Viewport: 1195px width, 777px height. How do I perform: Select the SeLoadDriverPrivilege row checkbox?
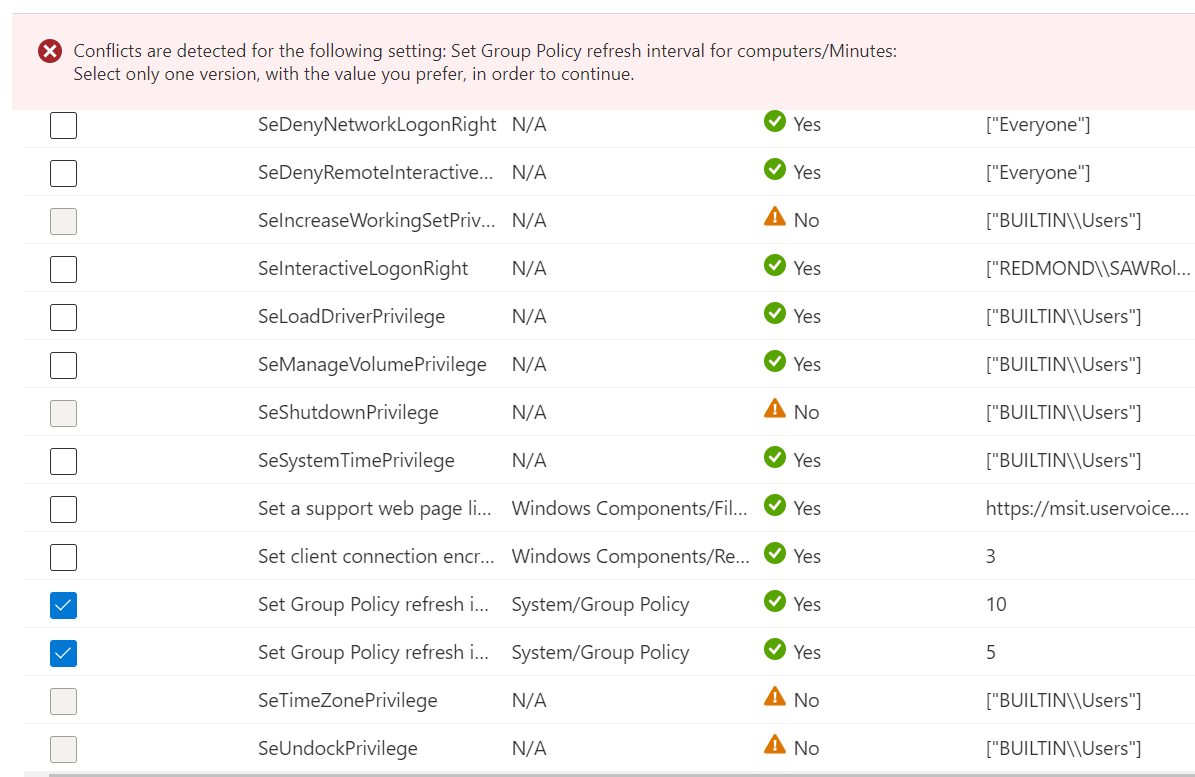63,318
